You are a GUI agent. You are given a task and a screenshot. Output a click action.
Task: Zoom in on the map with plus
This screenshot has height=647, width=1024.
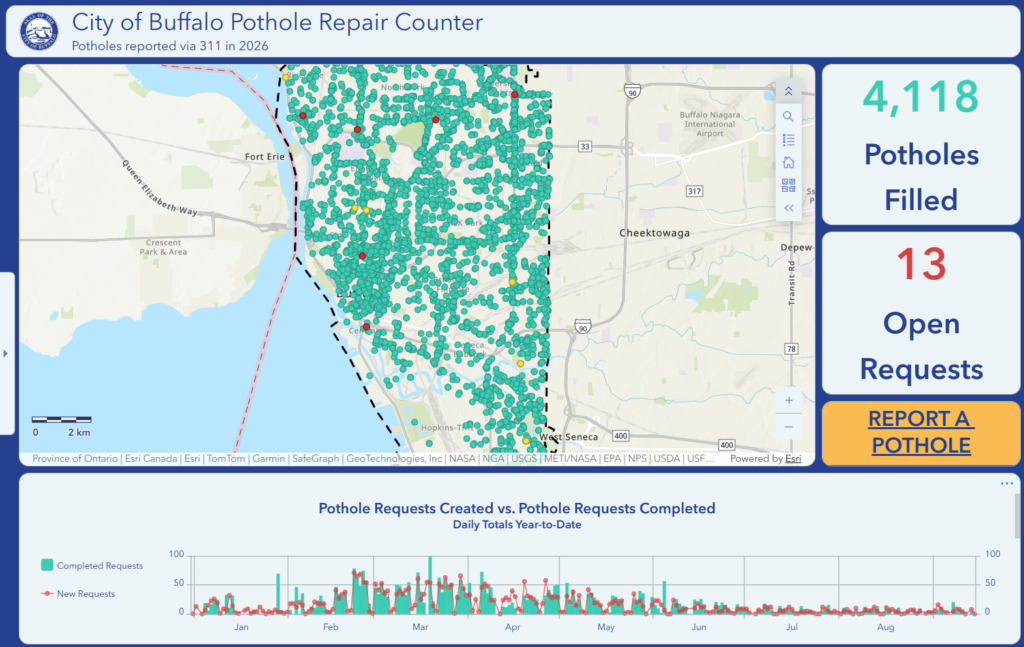coord(788,400)
